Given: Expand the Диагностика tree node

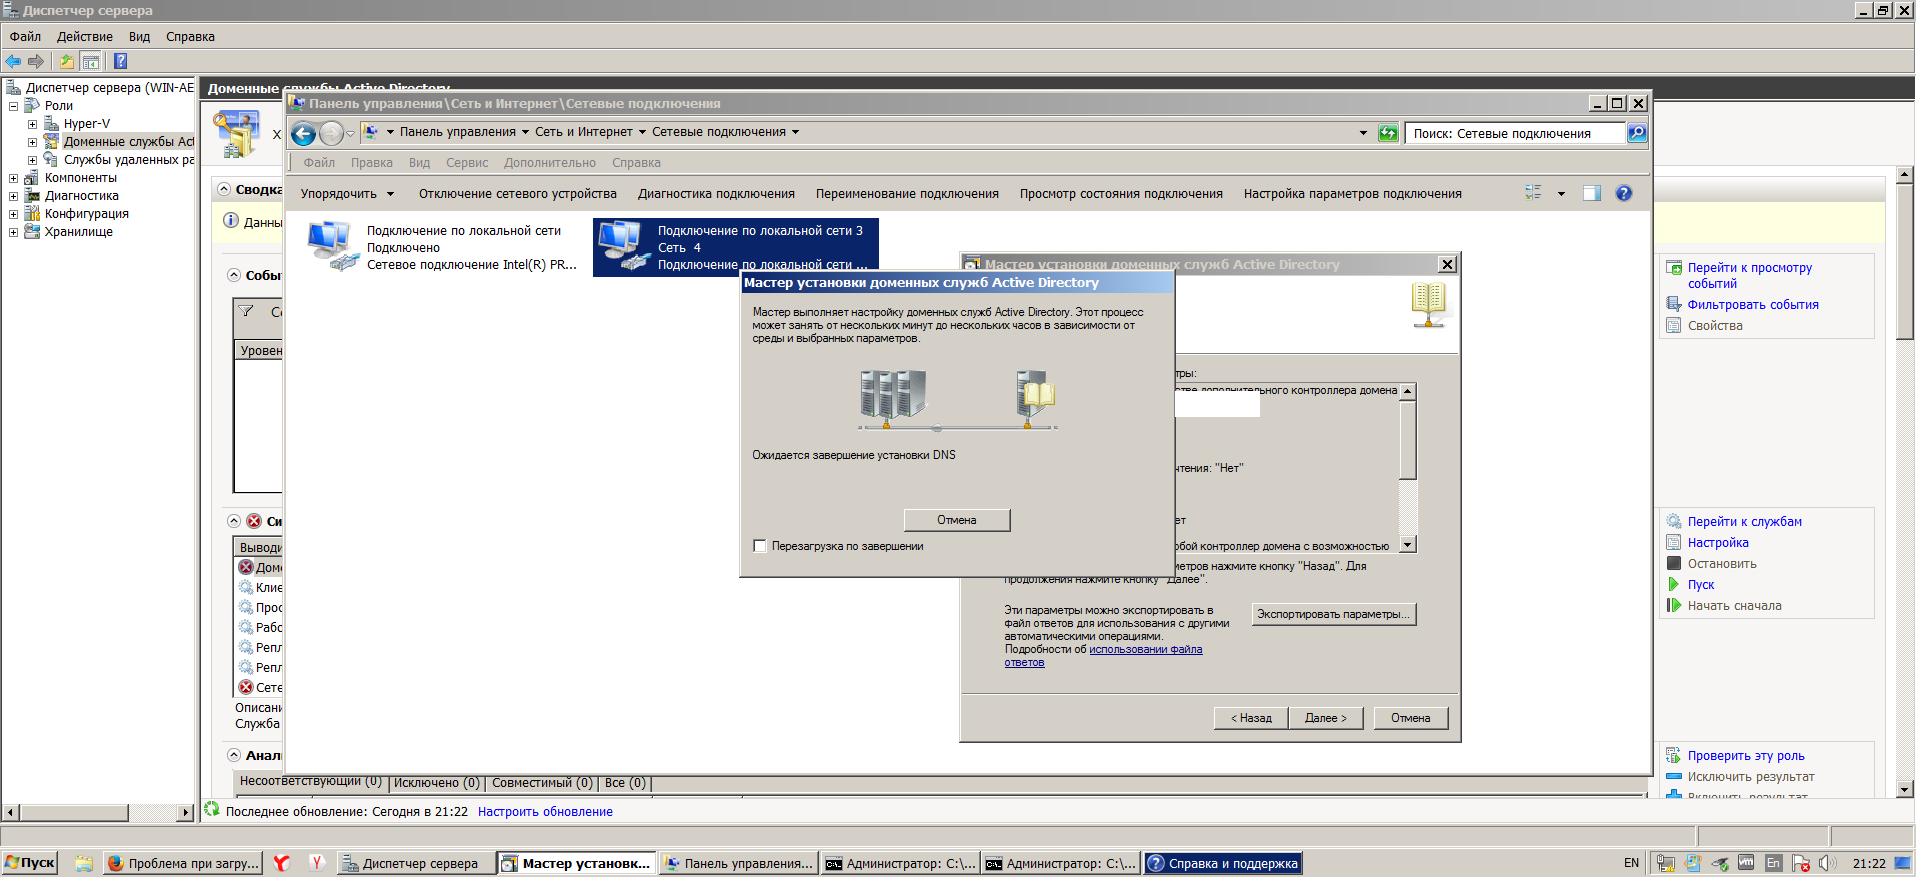Looking at the screenshot, I should point(13,196).
